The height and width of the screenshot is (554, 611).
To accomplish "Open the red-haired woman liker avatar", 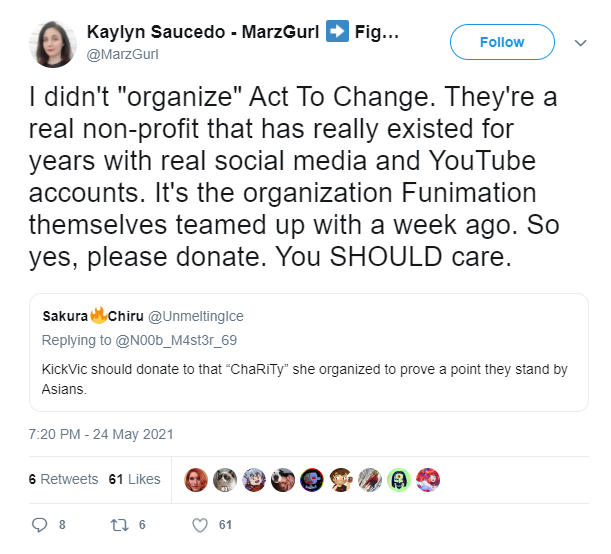I will coord(196,480).
